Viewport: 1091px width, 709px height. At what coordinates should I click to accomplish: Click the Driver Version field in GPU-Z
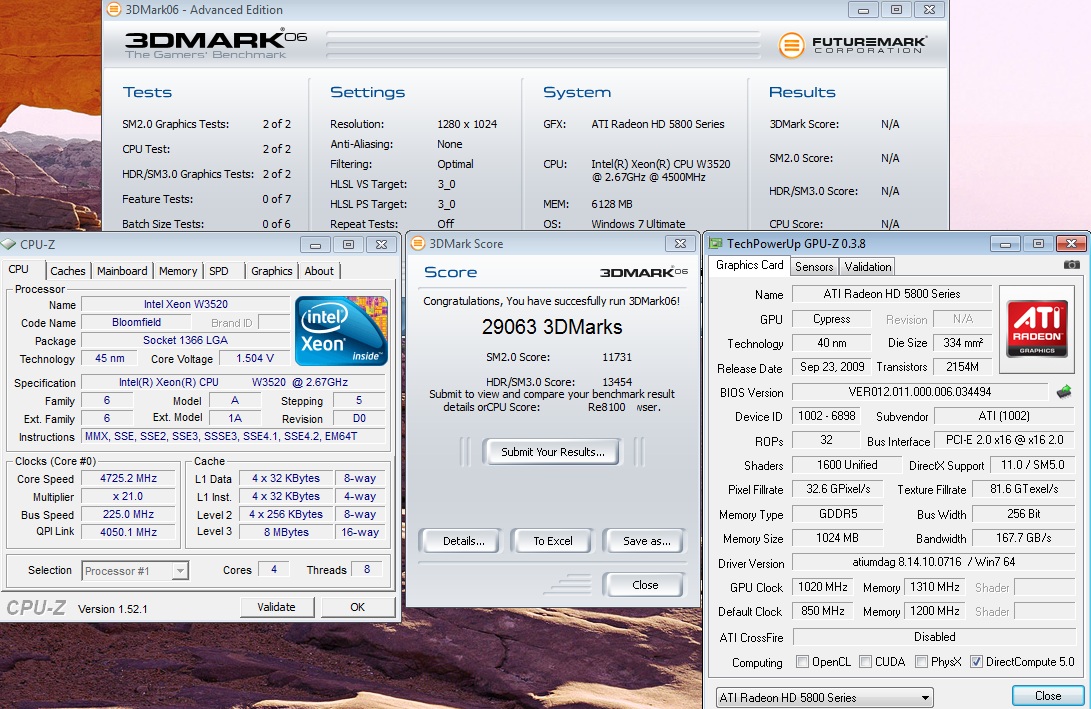pos(933,561)
